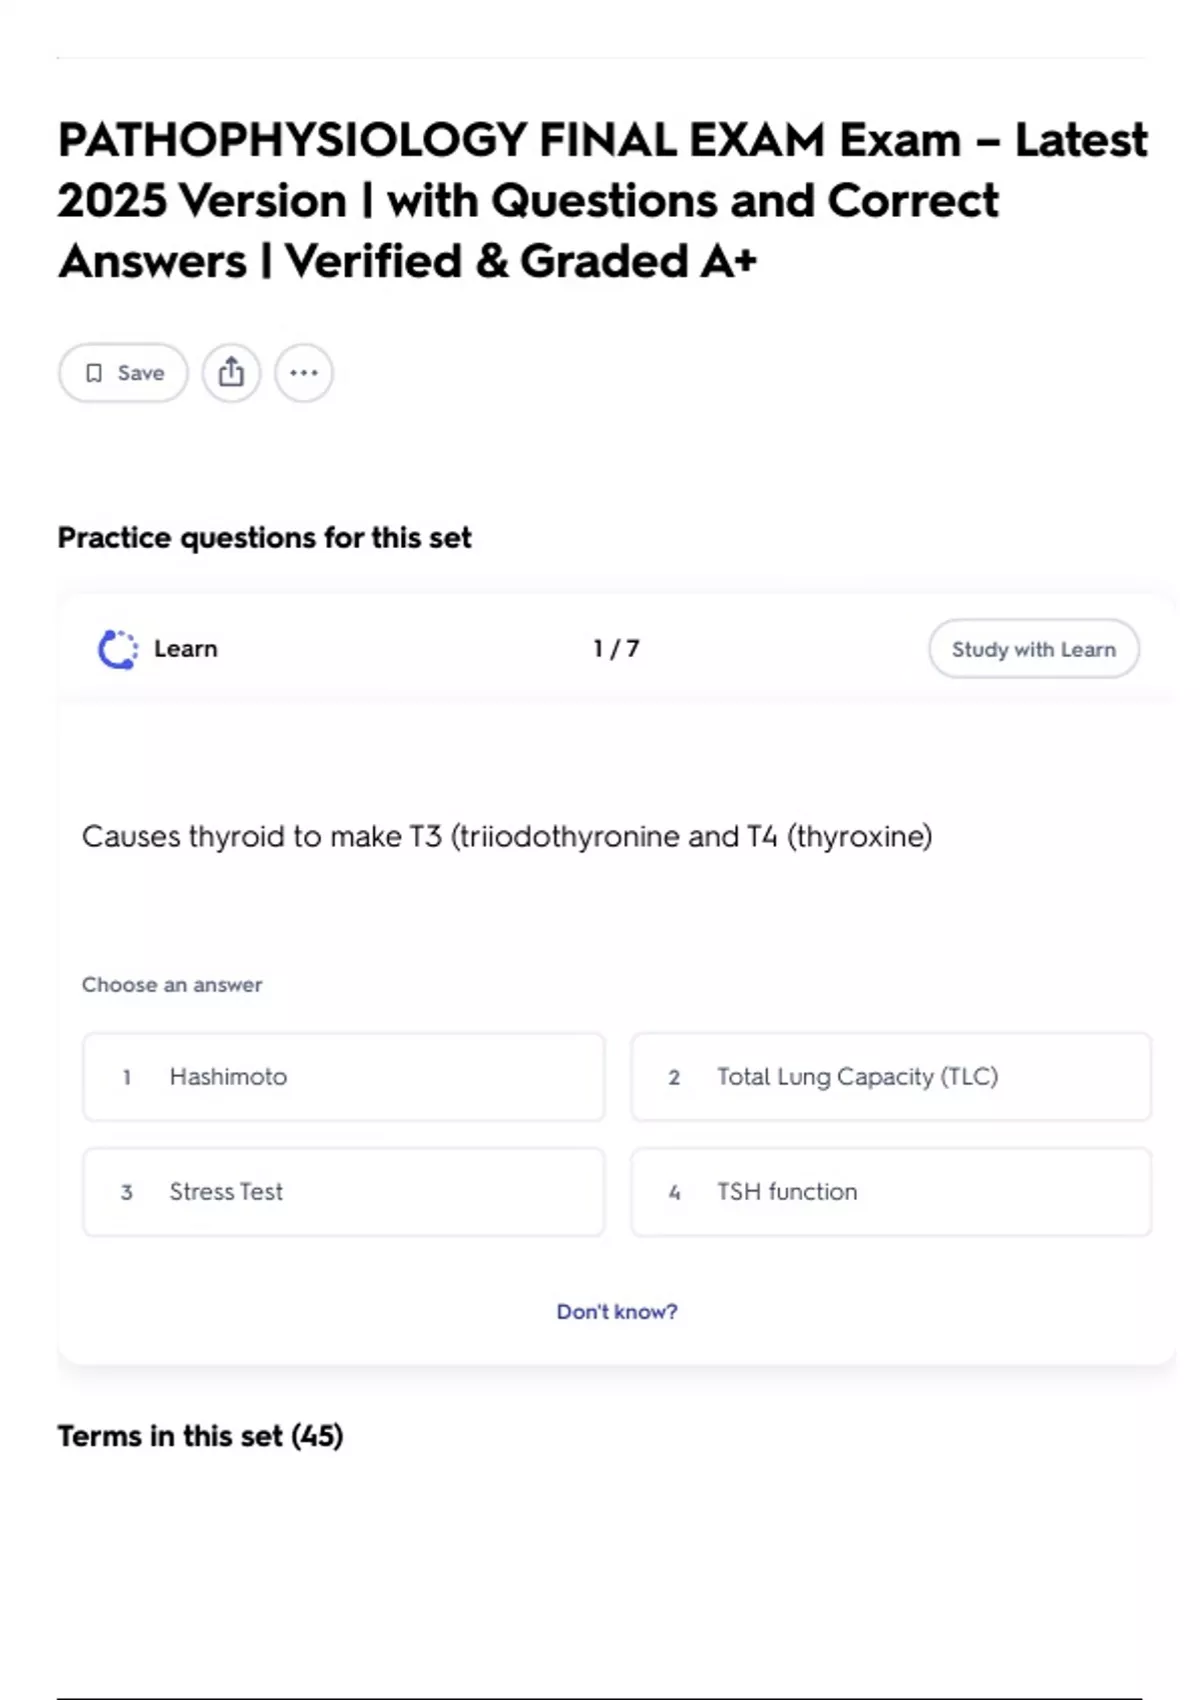Open the share icon button
The width and height of the screenshot is (1200, 1700).
pyautogui.click(x=231, y=373)
